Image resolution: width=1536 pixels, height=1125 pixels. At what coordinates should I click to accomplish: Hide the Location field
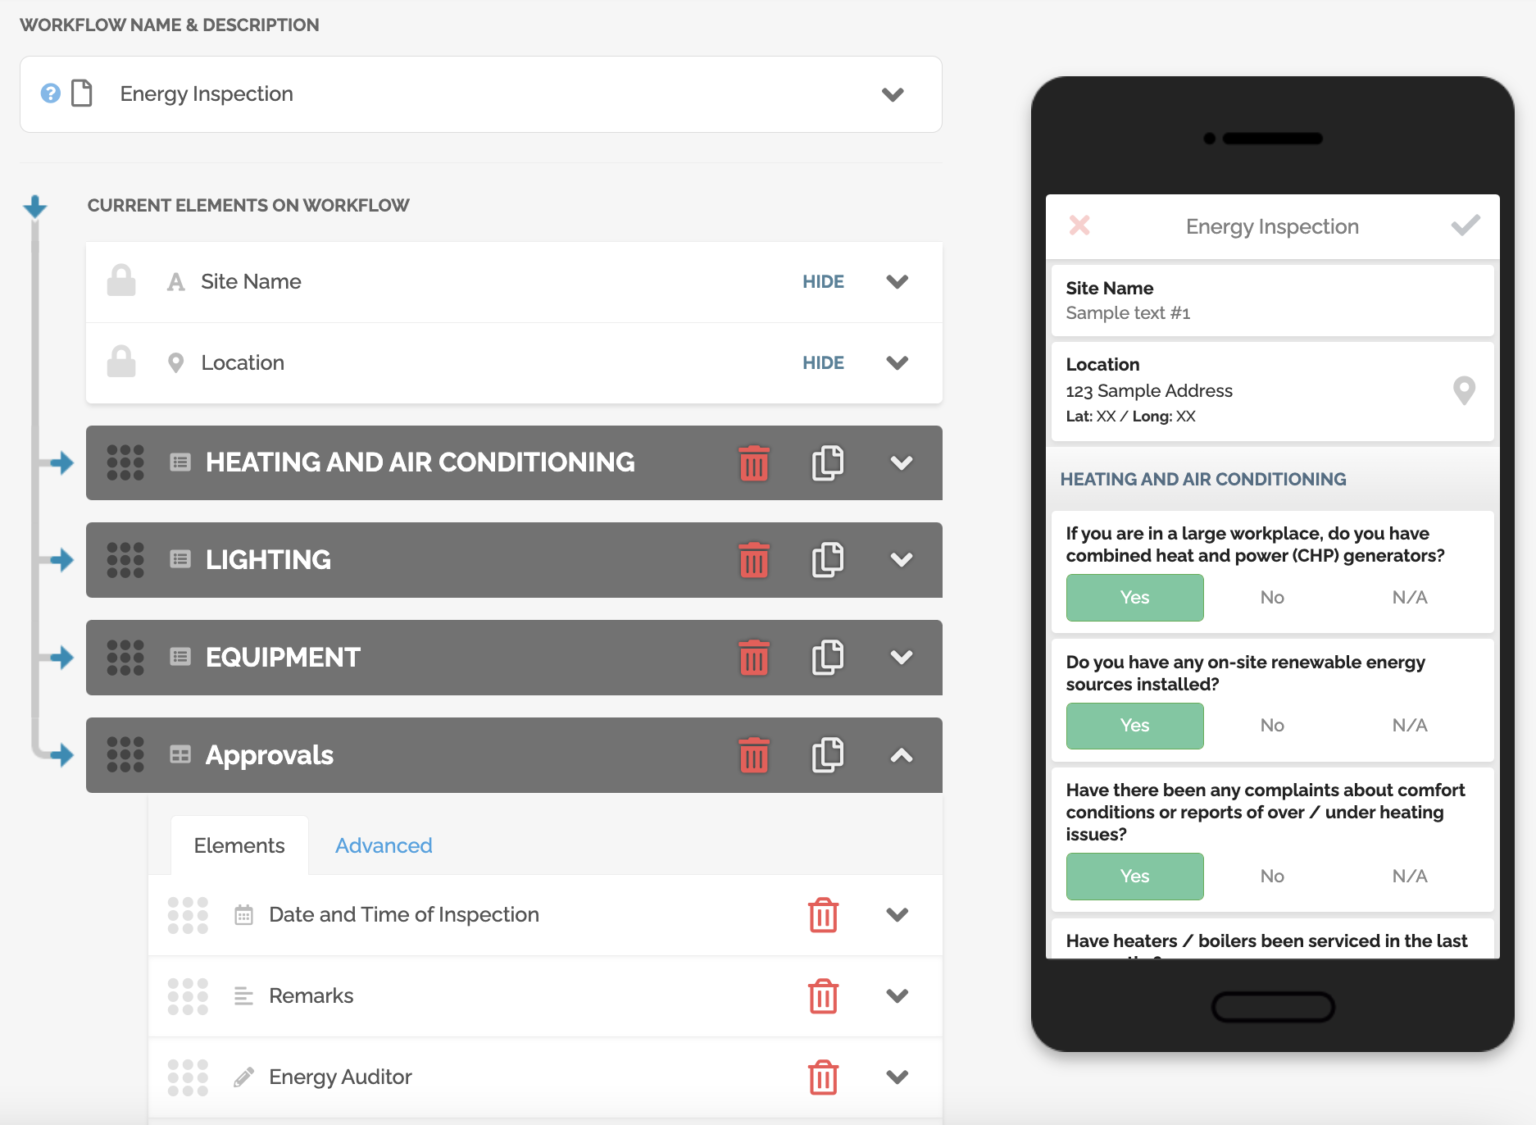coord(823,363)
